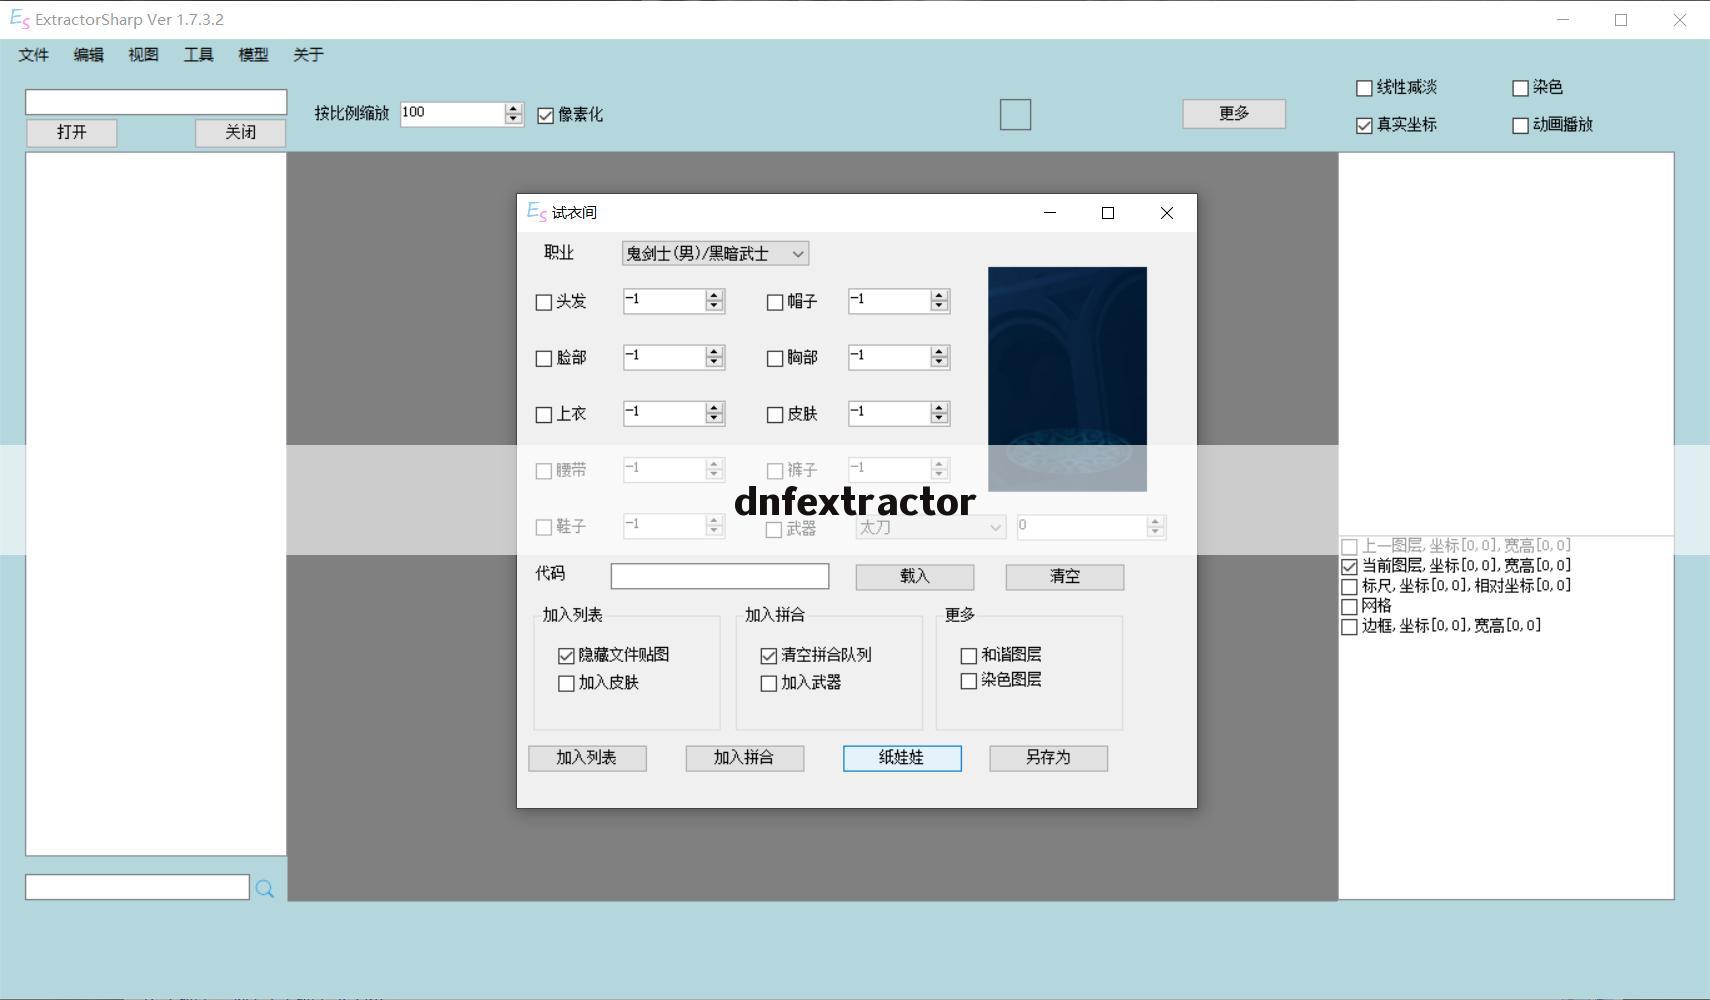This screenshot has height=1000, width=1710.
Task: Increment the 胸部 value spinner
Action: (938, 352)
